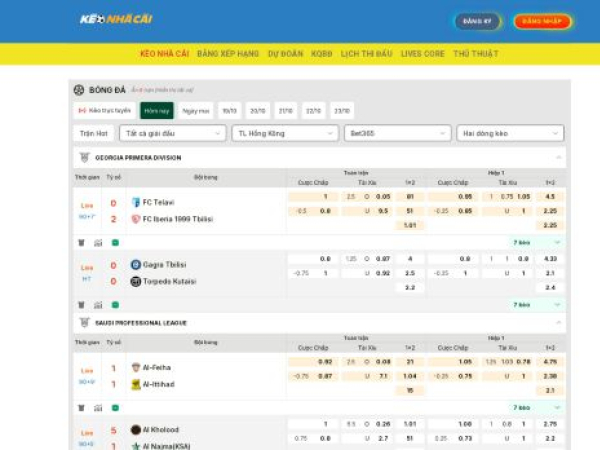Image resolution: width=600 pixels, height=450 pixels.
Task: Open the Bet365 bookmaker dropdown
Action: pyautogui.click(x=396, y=133)
